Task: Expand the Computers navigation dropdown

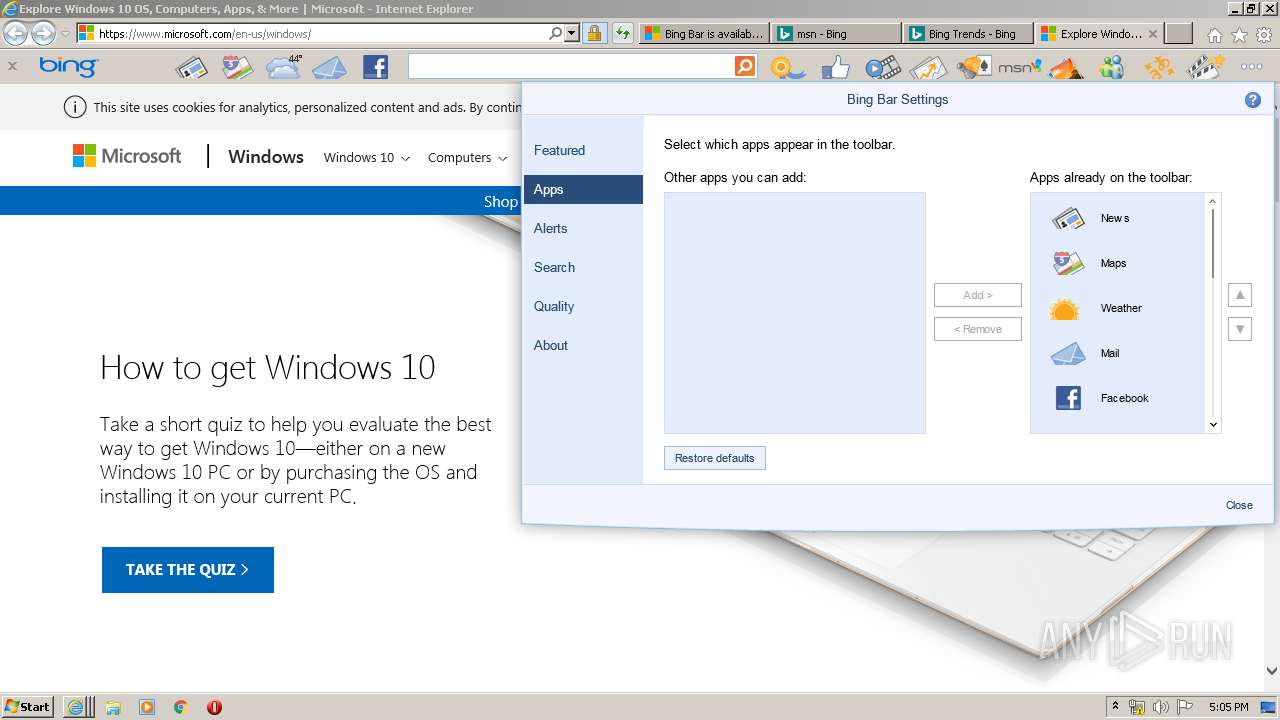Action: 468,158
